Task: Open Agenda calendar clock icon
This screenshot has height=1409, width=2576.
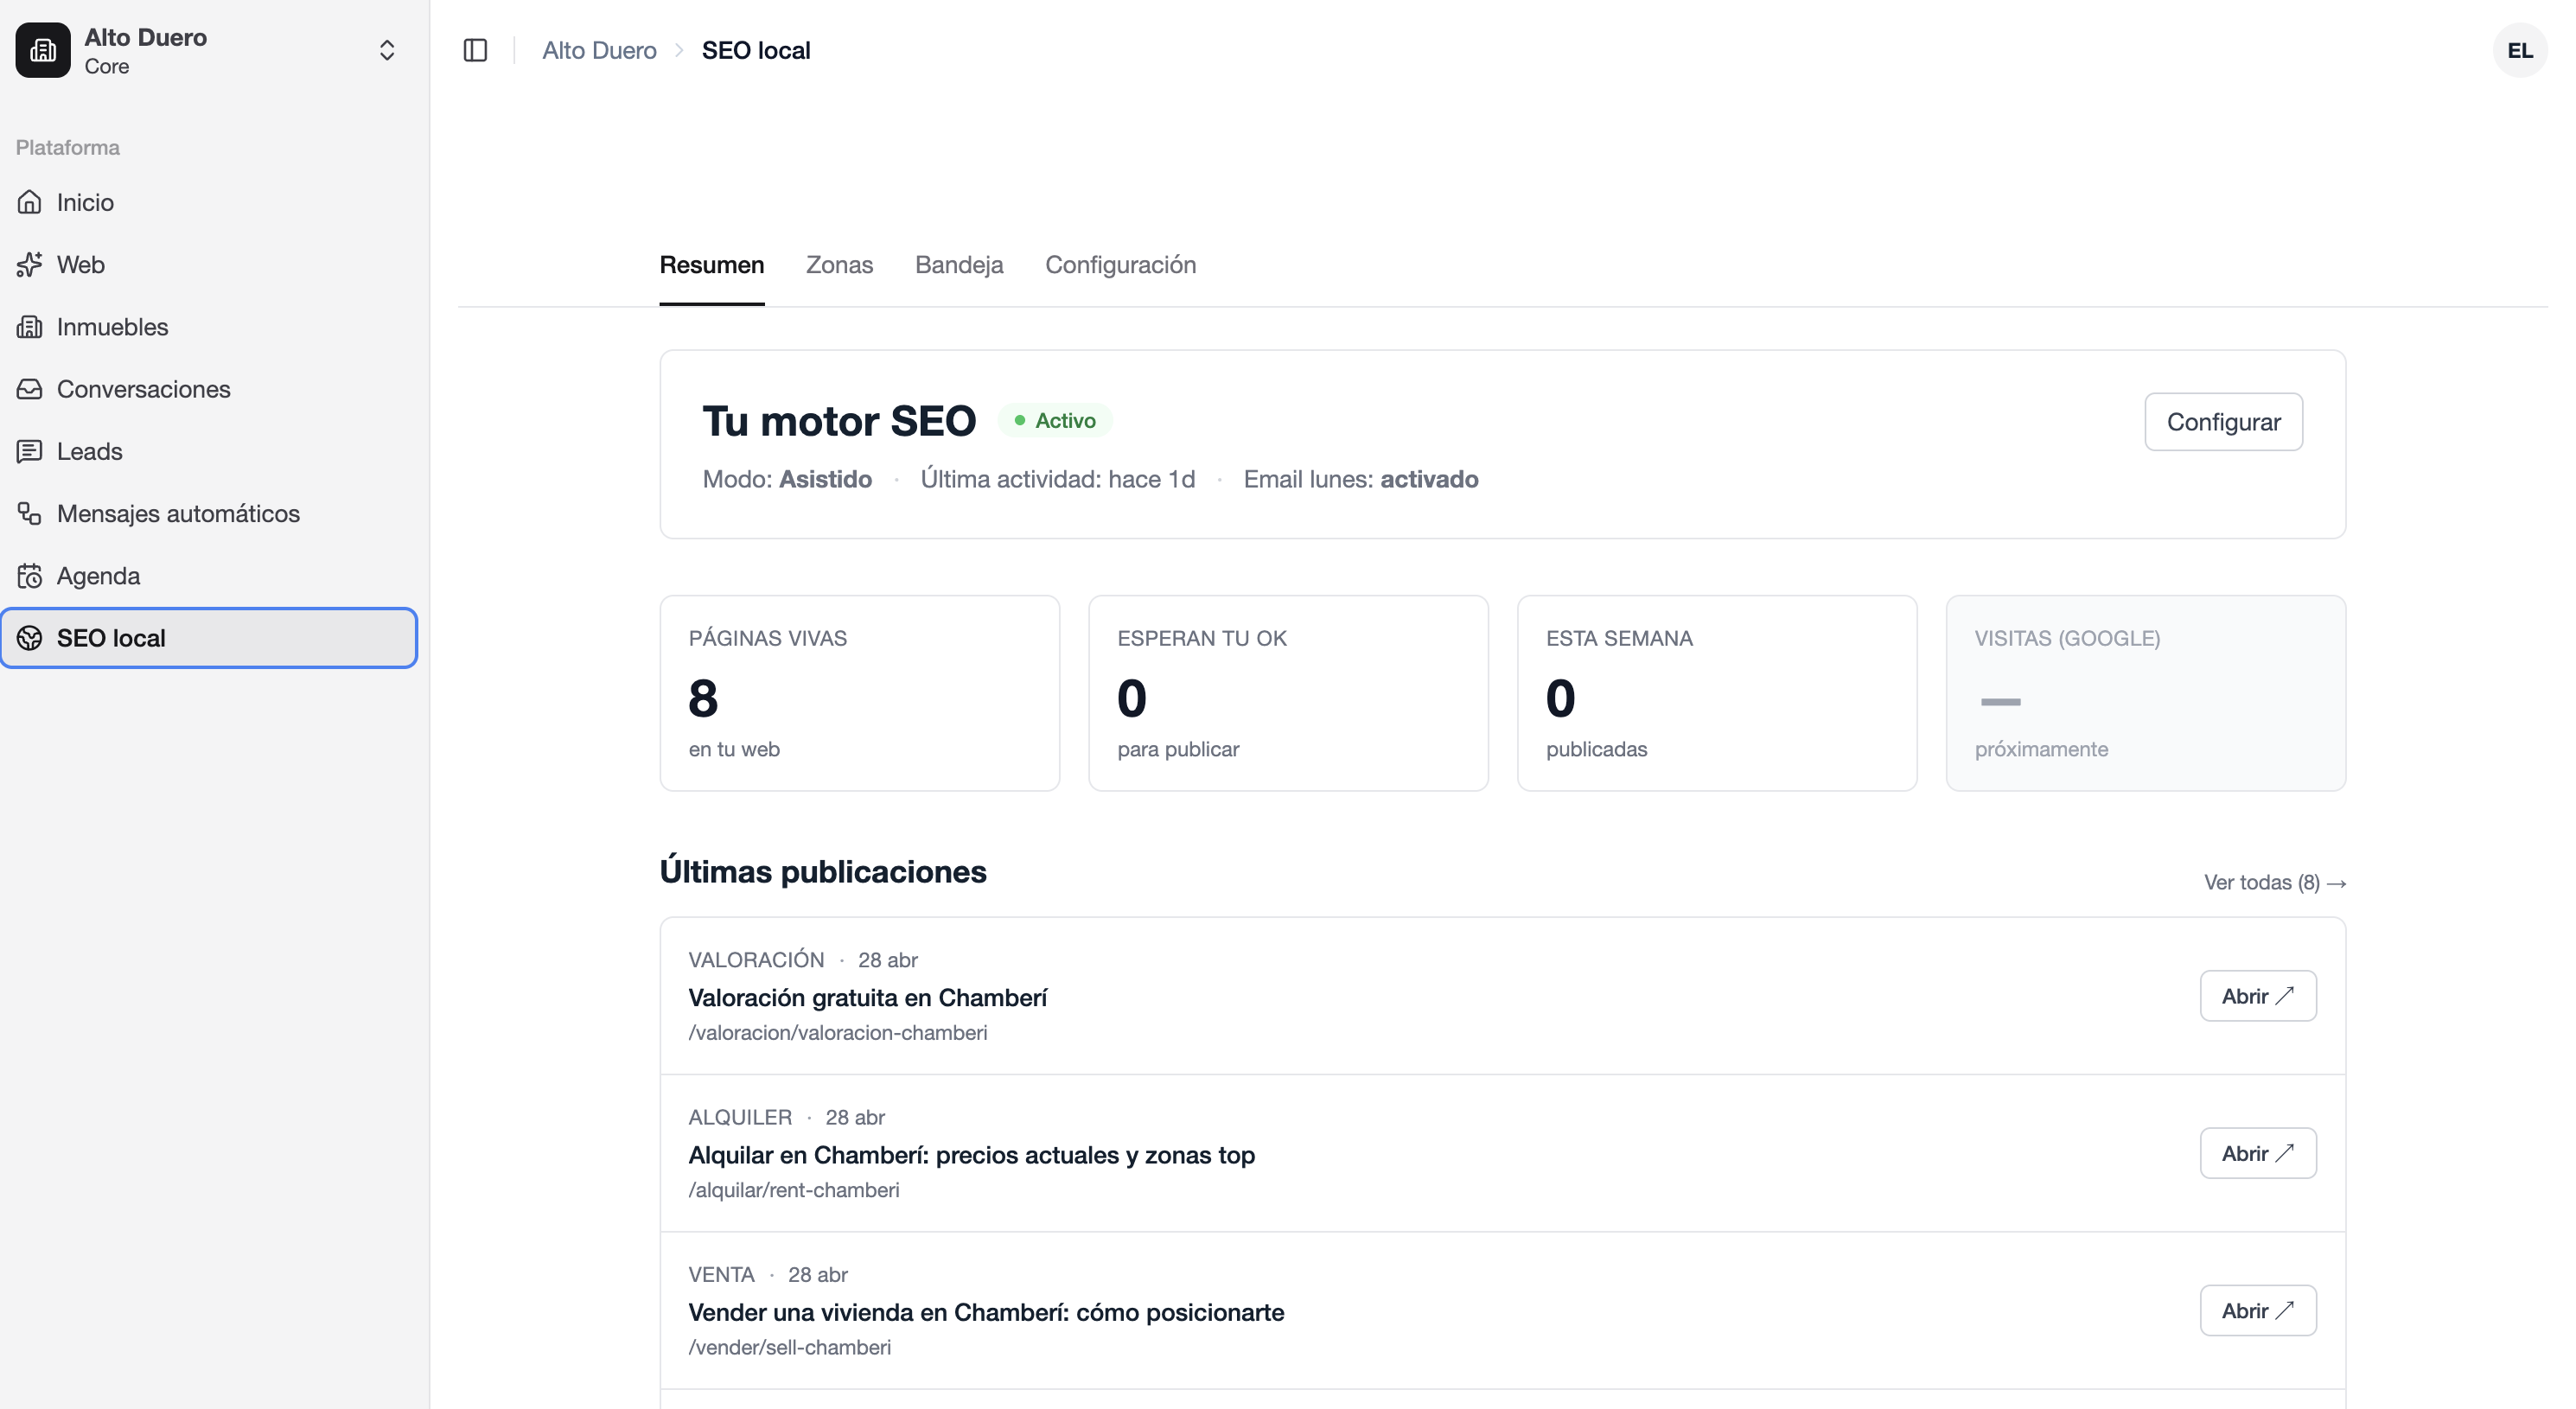Action: tap(30, 576)
